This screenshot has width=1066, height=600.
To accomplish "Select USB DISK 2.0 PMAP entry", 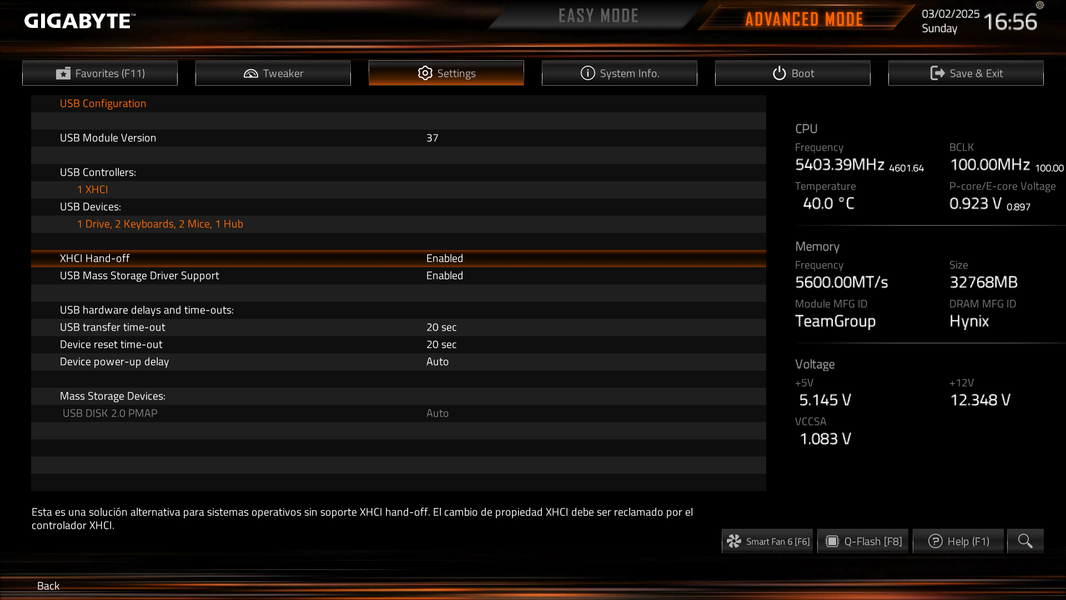I will (x=398, y=413).
